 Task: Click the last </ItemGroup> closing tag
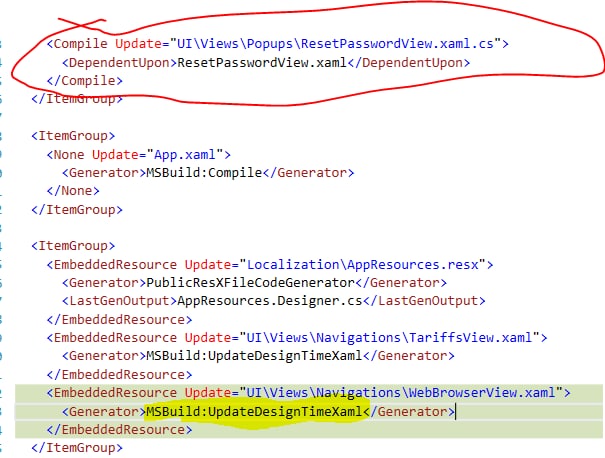[77, 448]
